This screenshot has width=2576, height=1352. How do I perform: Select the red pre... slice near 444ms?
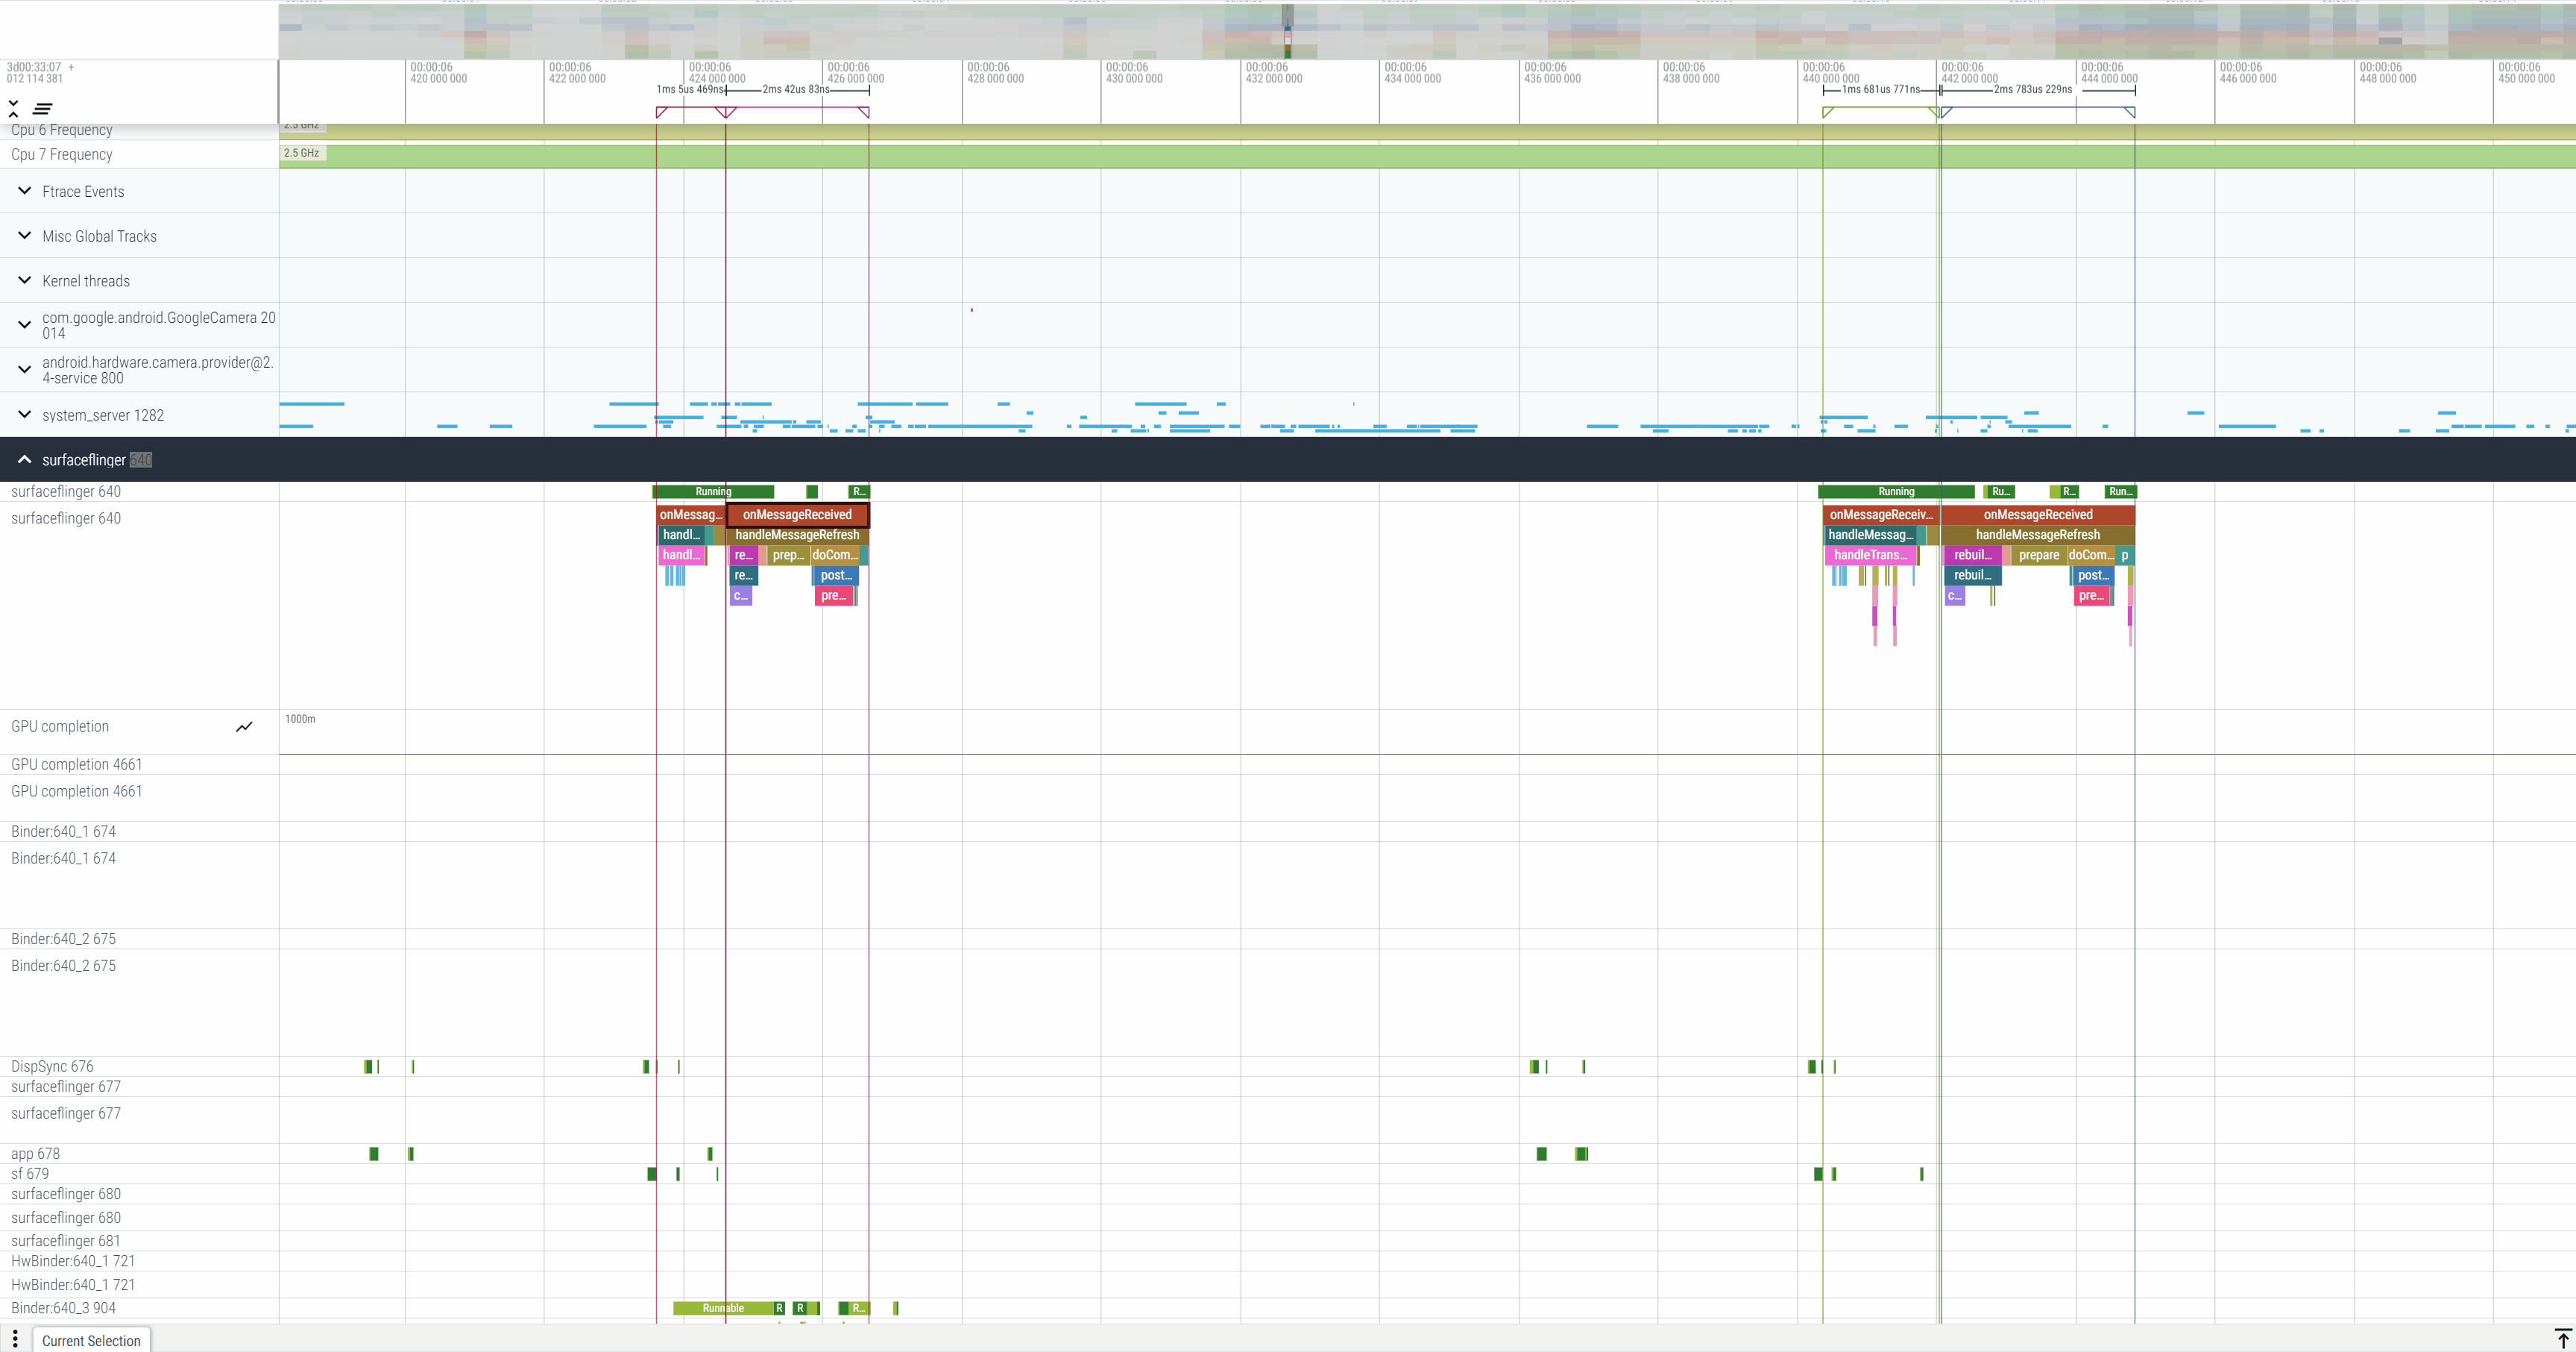(2091, 595)
